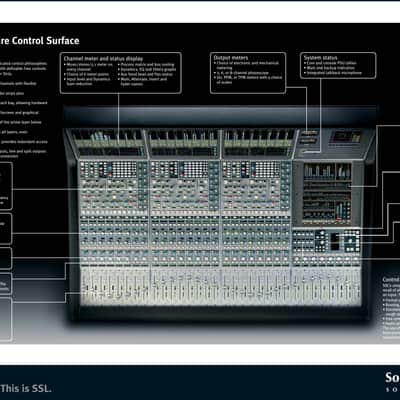Click the left bay fader strip section
Viewport: 400px width, 400px height.
click(x=115, y=285)
